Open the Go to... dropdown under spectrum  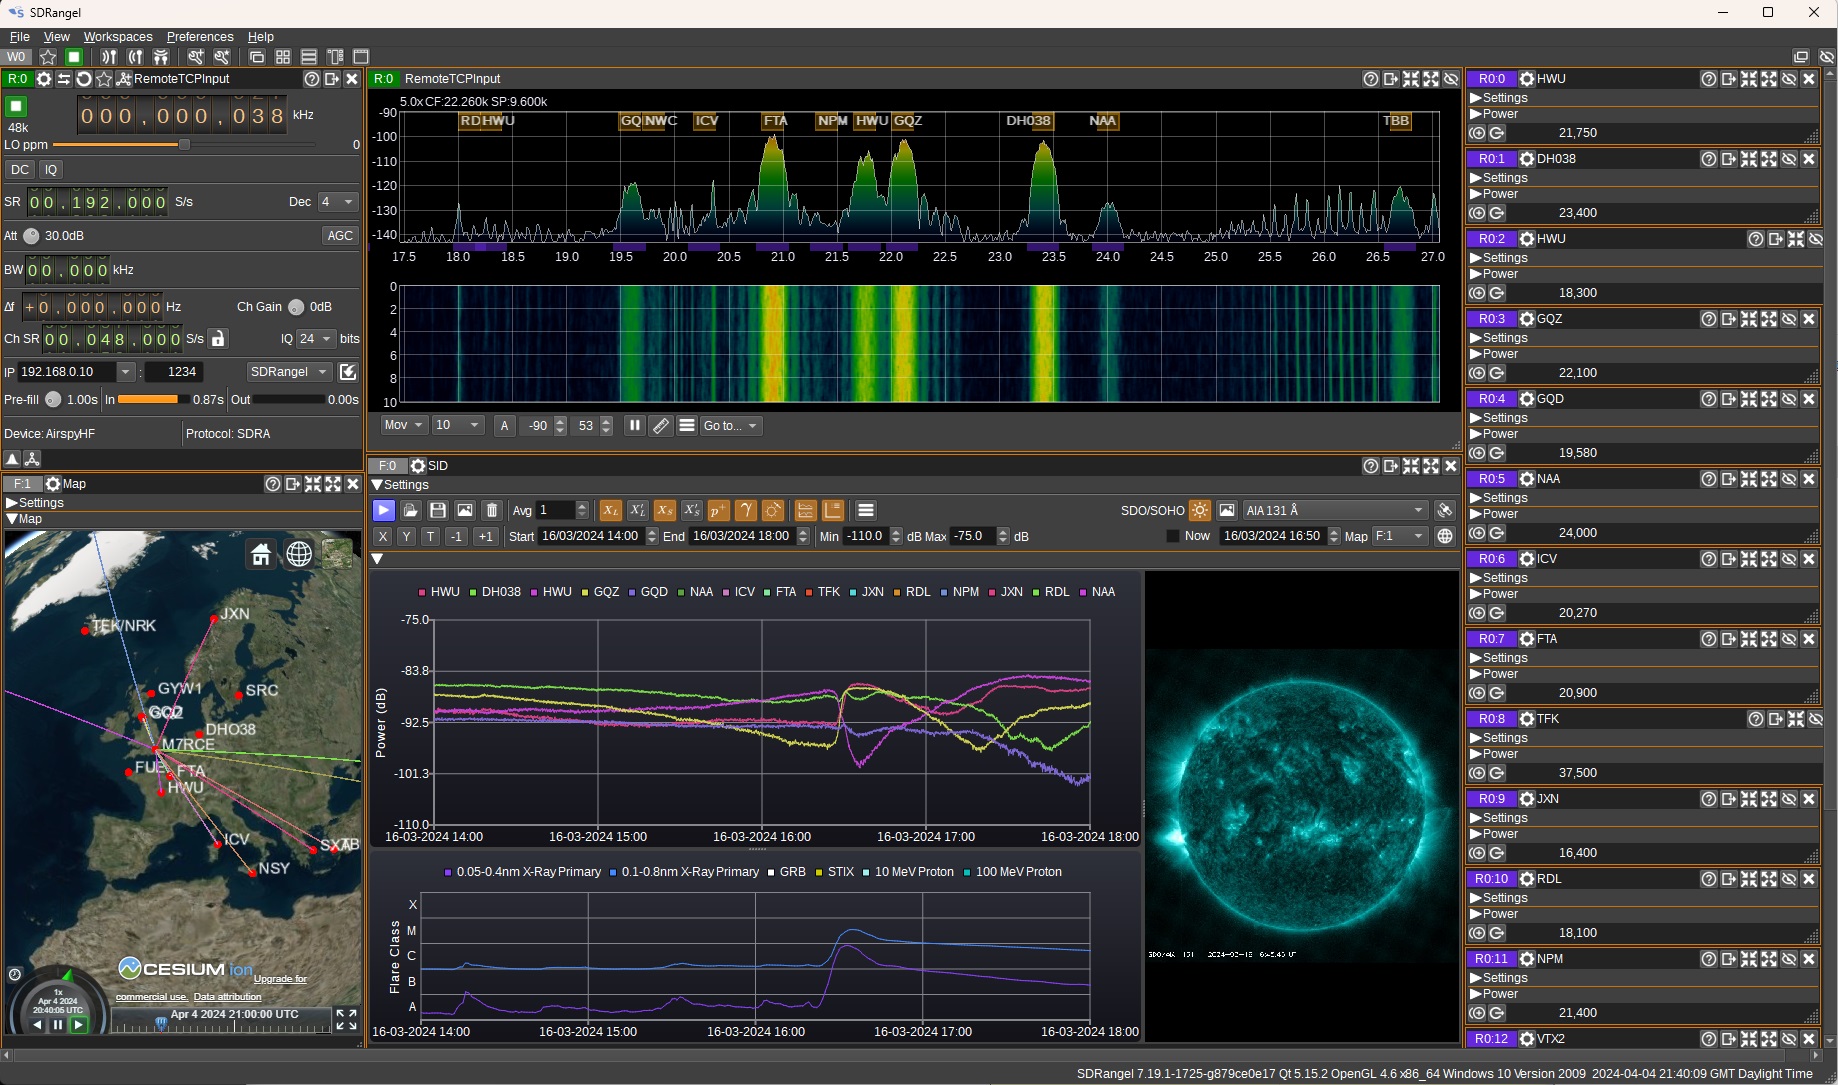730,426
